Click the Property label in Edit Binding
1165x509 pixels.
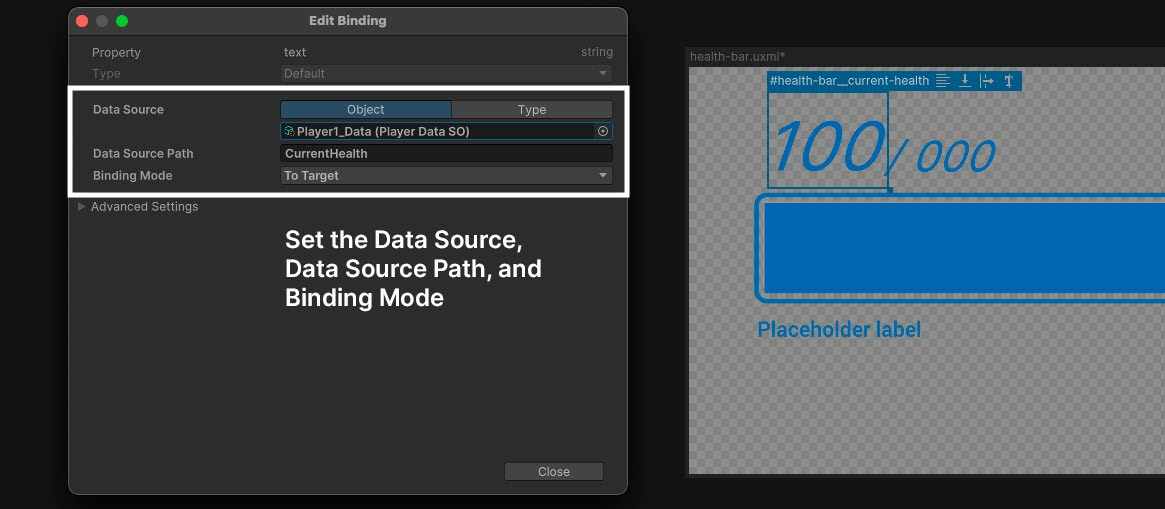(x=116, y=53)
